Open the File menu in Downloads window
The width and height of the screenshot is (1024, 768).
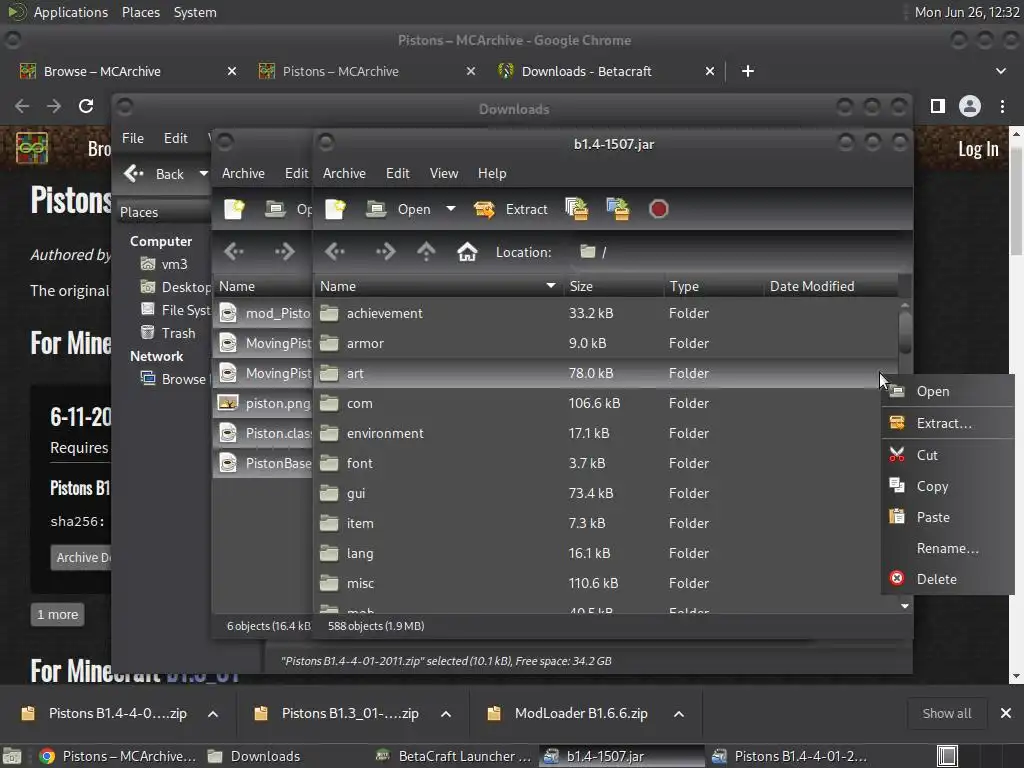(x=133, y=138)
